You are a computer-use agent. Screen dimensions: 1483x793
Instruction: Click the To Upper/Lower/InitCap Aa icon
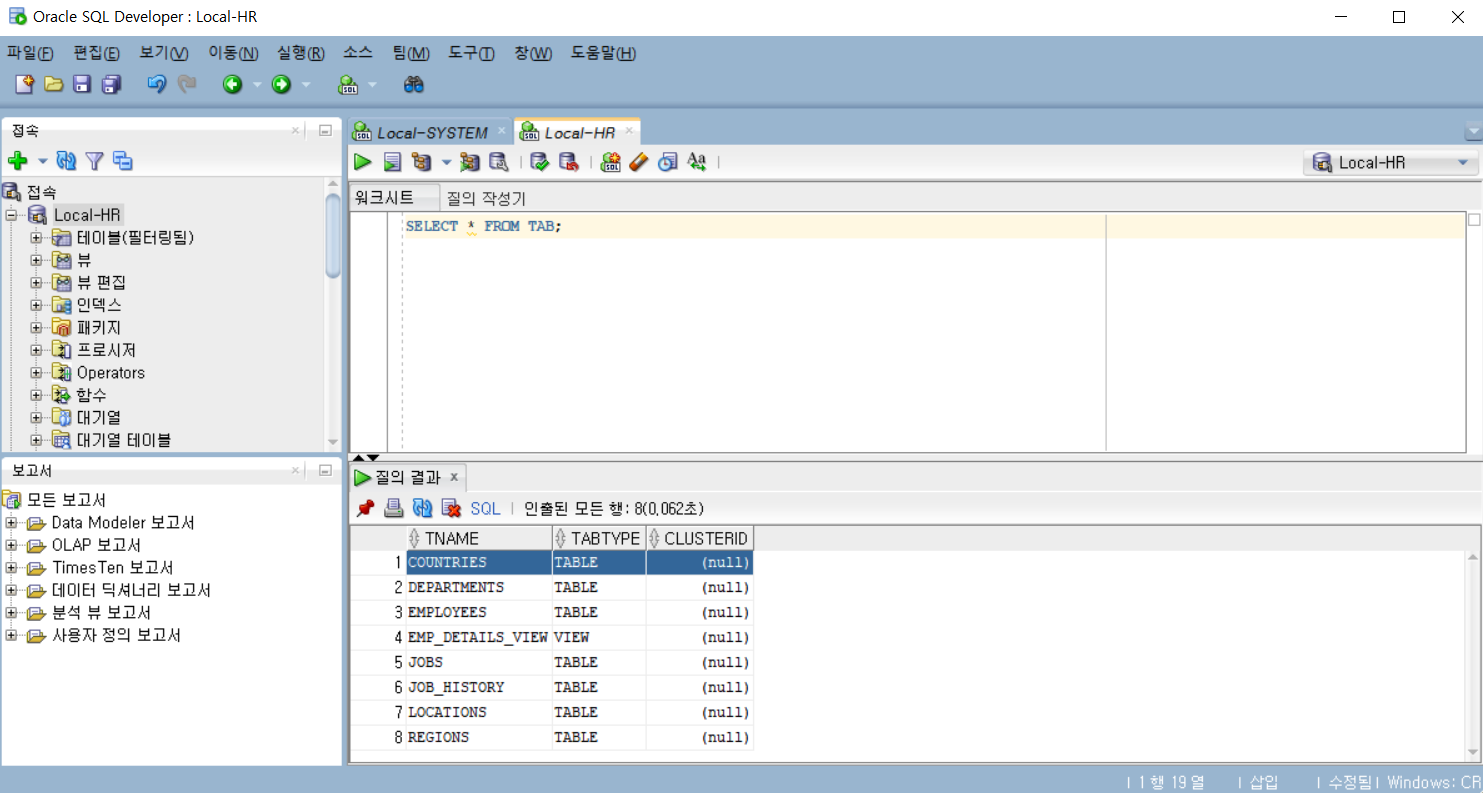697,162
